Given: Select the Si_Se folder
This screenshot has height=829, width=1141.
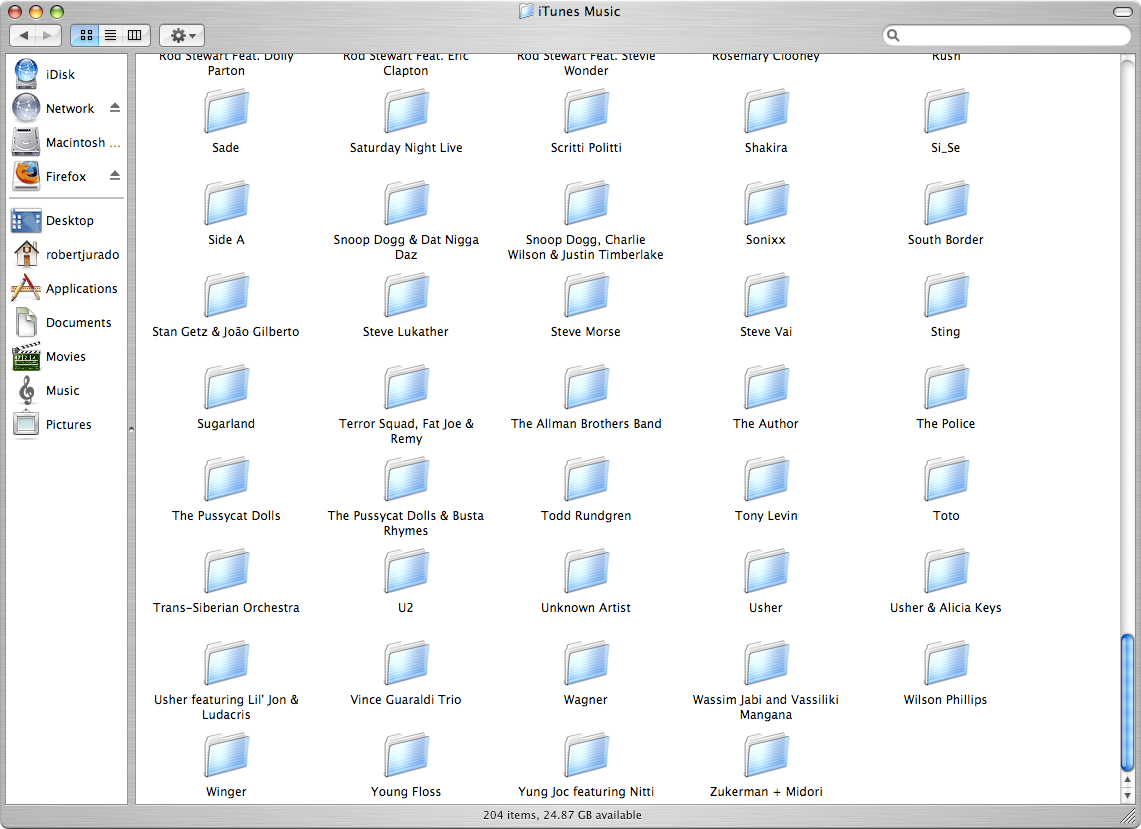Looking at the screenshot, I should click(946, 111).
